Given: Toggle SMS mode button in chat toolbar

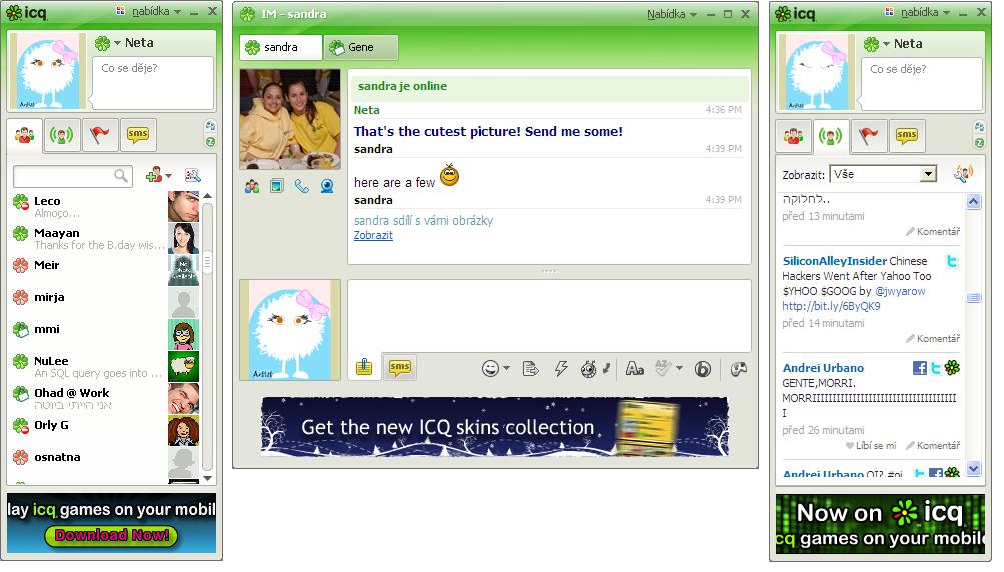Looking at the screenshot, I should click(400, 367).
